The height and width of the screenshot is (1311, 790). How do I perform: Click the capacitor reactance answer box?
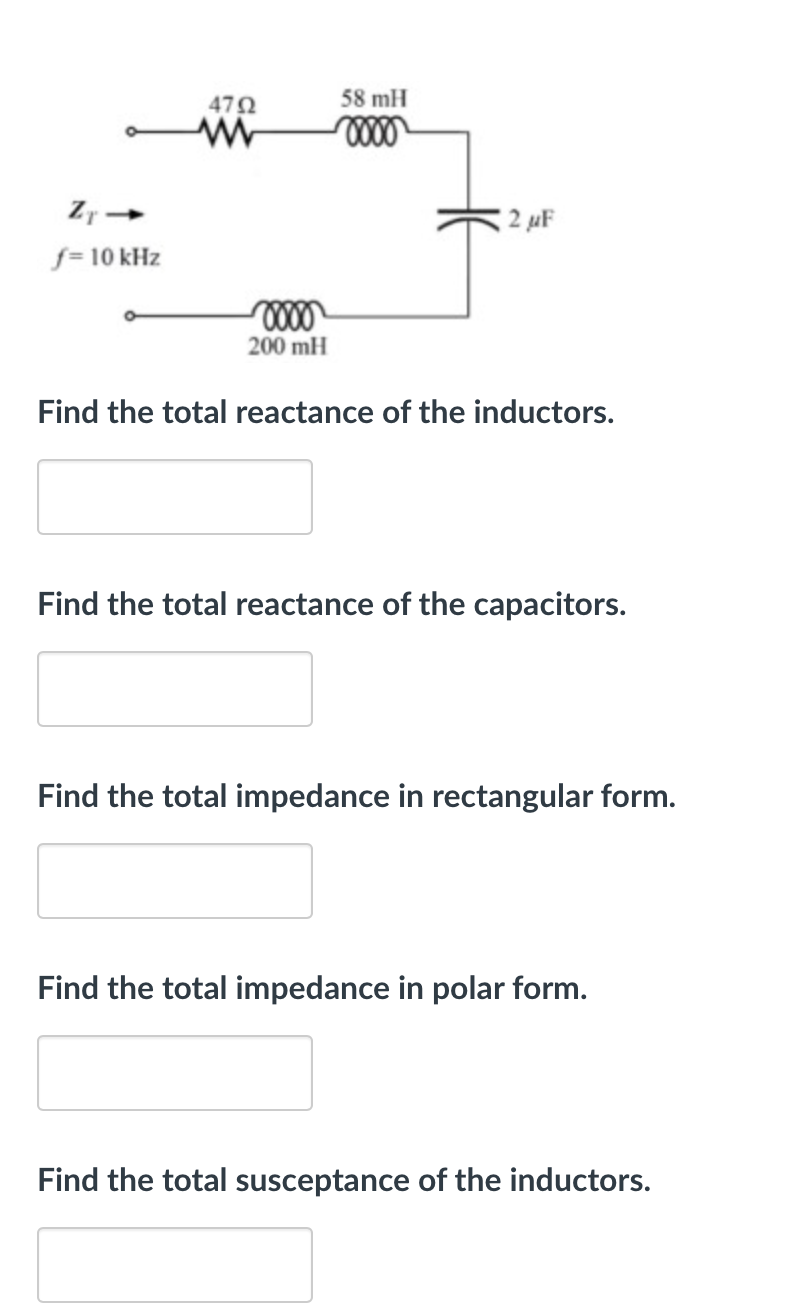(175, 689)
